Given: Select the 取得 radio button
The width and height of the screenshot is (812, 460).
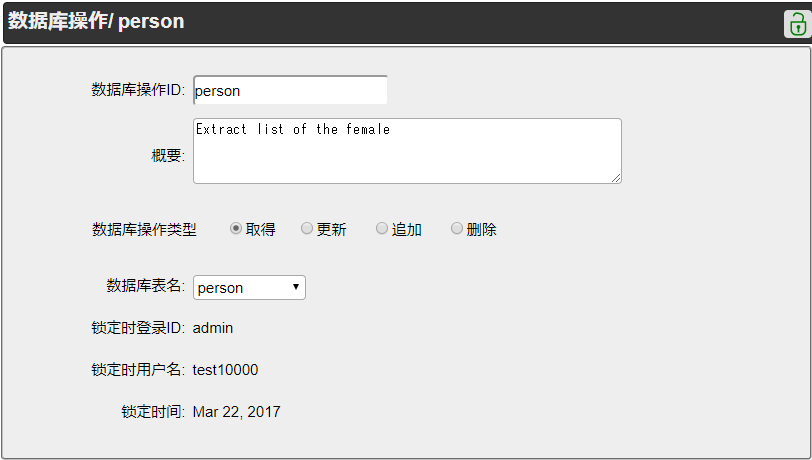Looking at the screenshot, I should coord(236,229).
